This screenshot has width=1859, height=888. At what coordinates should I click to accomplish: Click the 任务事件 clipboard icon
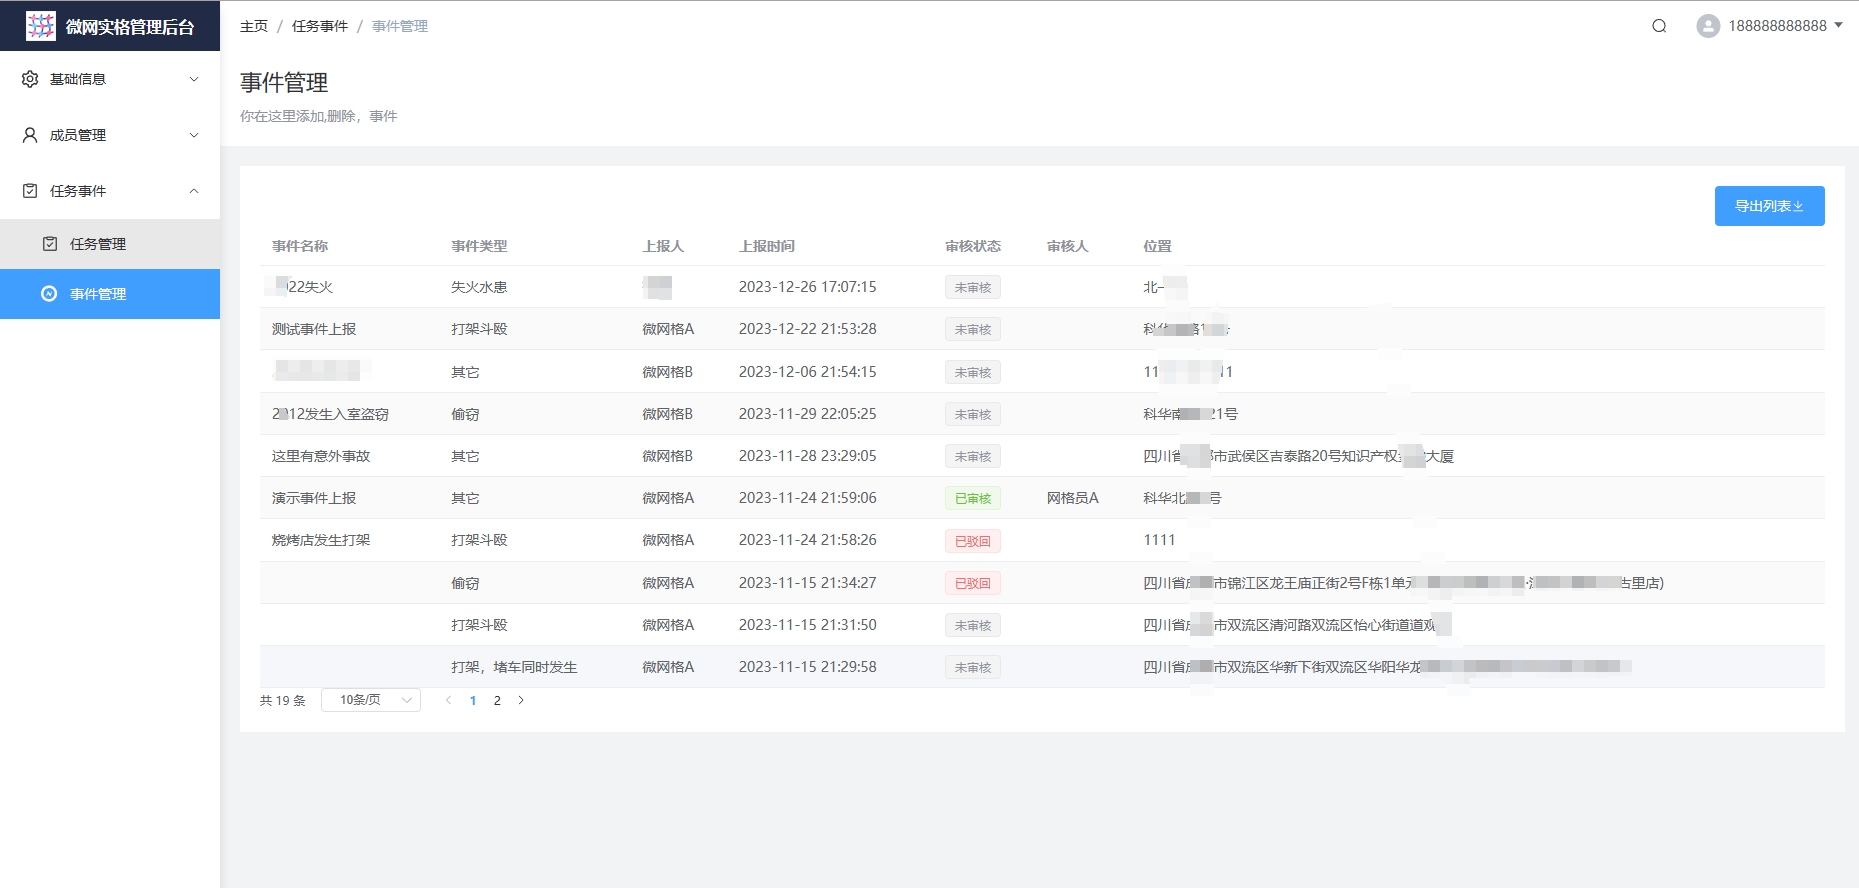(30, 191)
